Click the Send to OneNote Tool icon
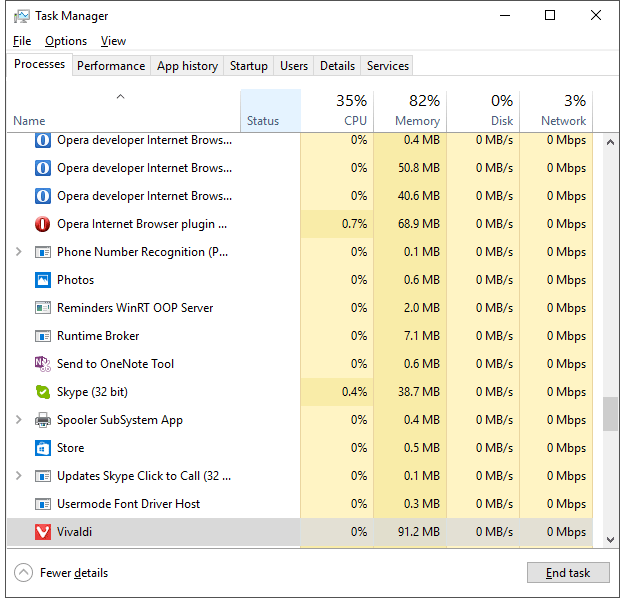This screenshot has height=598, width=625. (x=43, y=364)
